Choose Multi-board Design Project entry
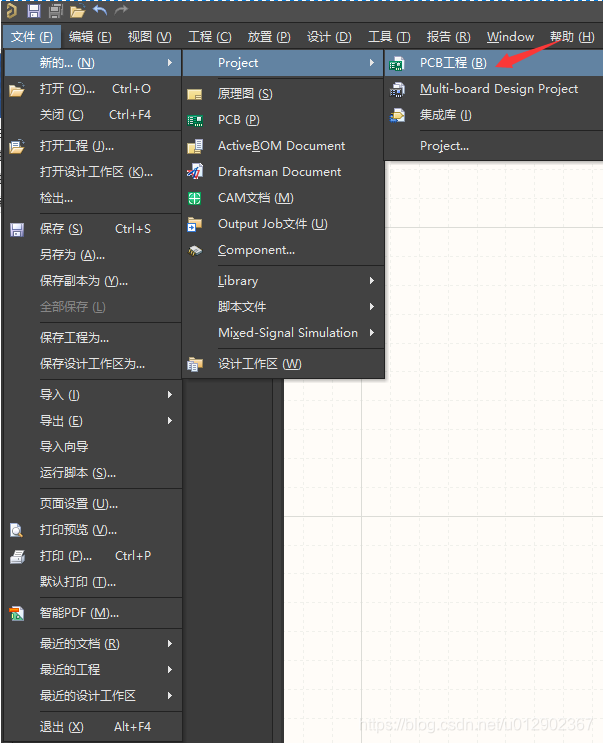 point(493,89)
